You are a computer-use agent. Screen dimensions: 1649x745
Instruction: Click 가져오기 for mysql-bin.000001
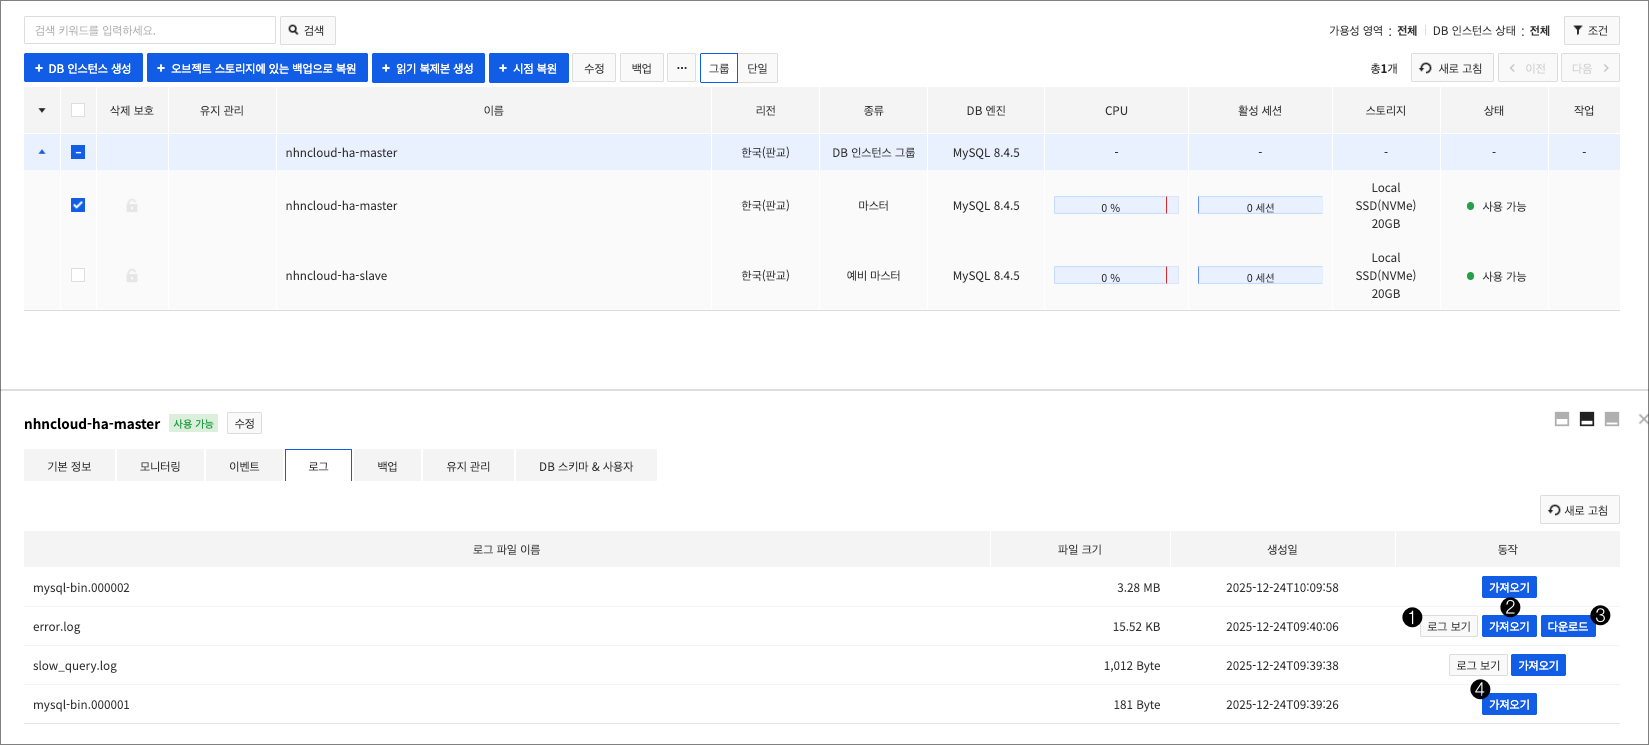pyautogui.click(x=1509, y=704)
